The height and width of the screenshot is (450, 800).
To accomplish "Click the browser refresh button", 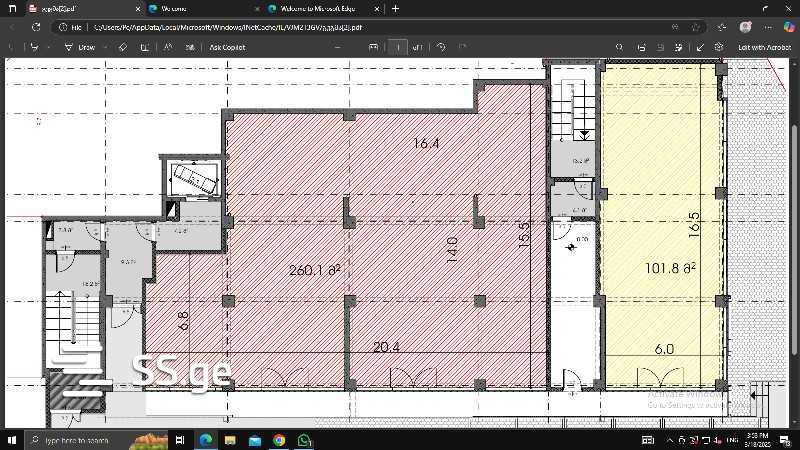I will pyautogui.click(x=36, y=27).
